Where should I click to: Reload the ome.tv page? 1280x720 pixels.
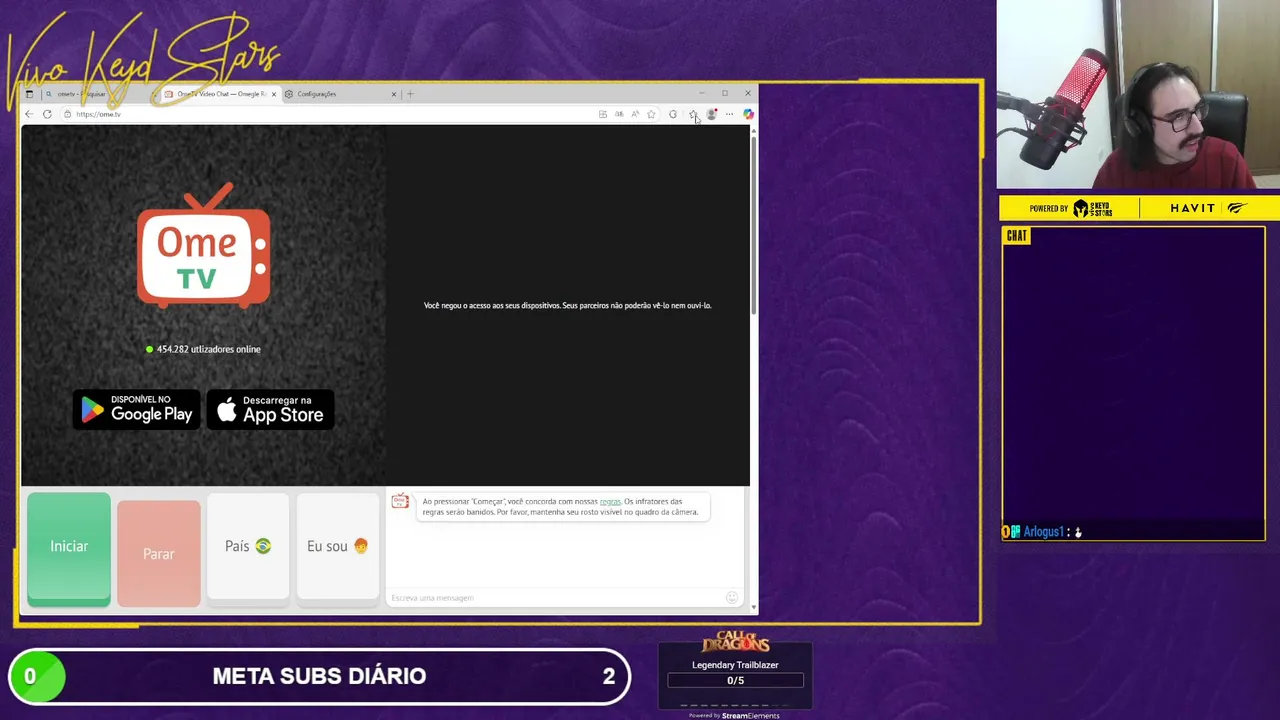(x=47, y=114)
